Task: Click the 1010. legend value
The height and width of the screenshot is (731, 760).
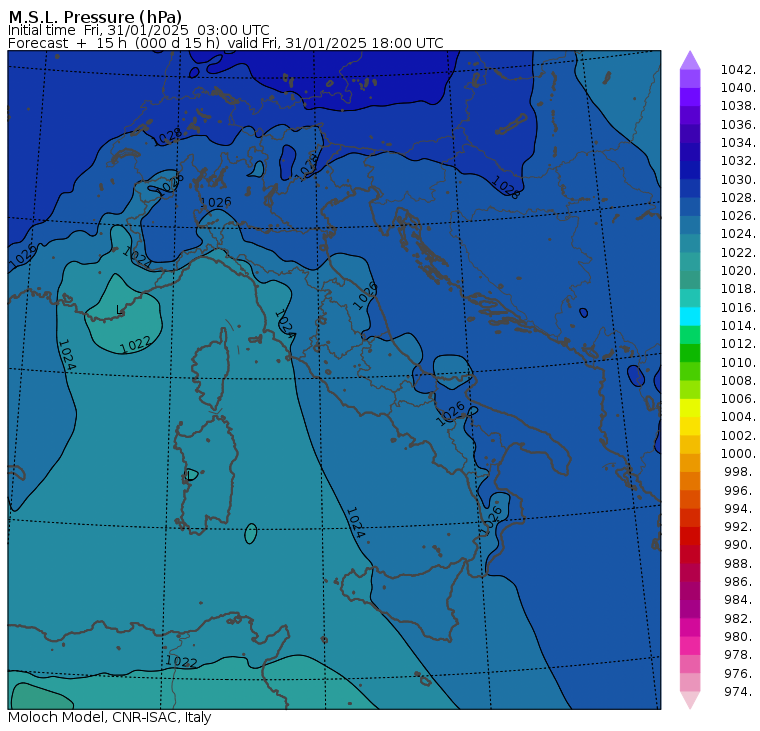Action: pos(738,362)
